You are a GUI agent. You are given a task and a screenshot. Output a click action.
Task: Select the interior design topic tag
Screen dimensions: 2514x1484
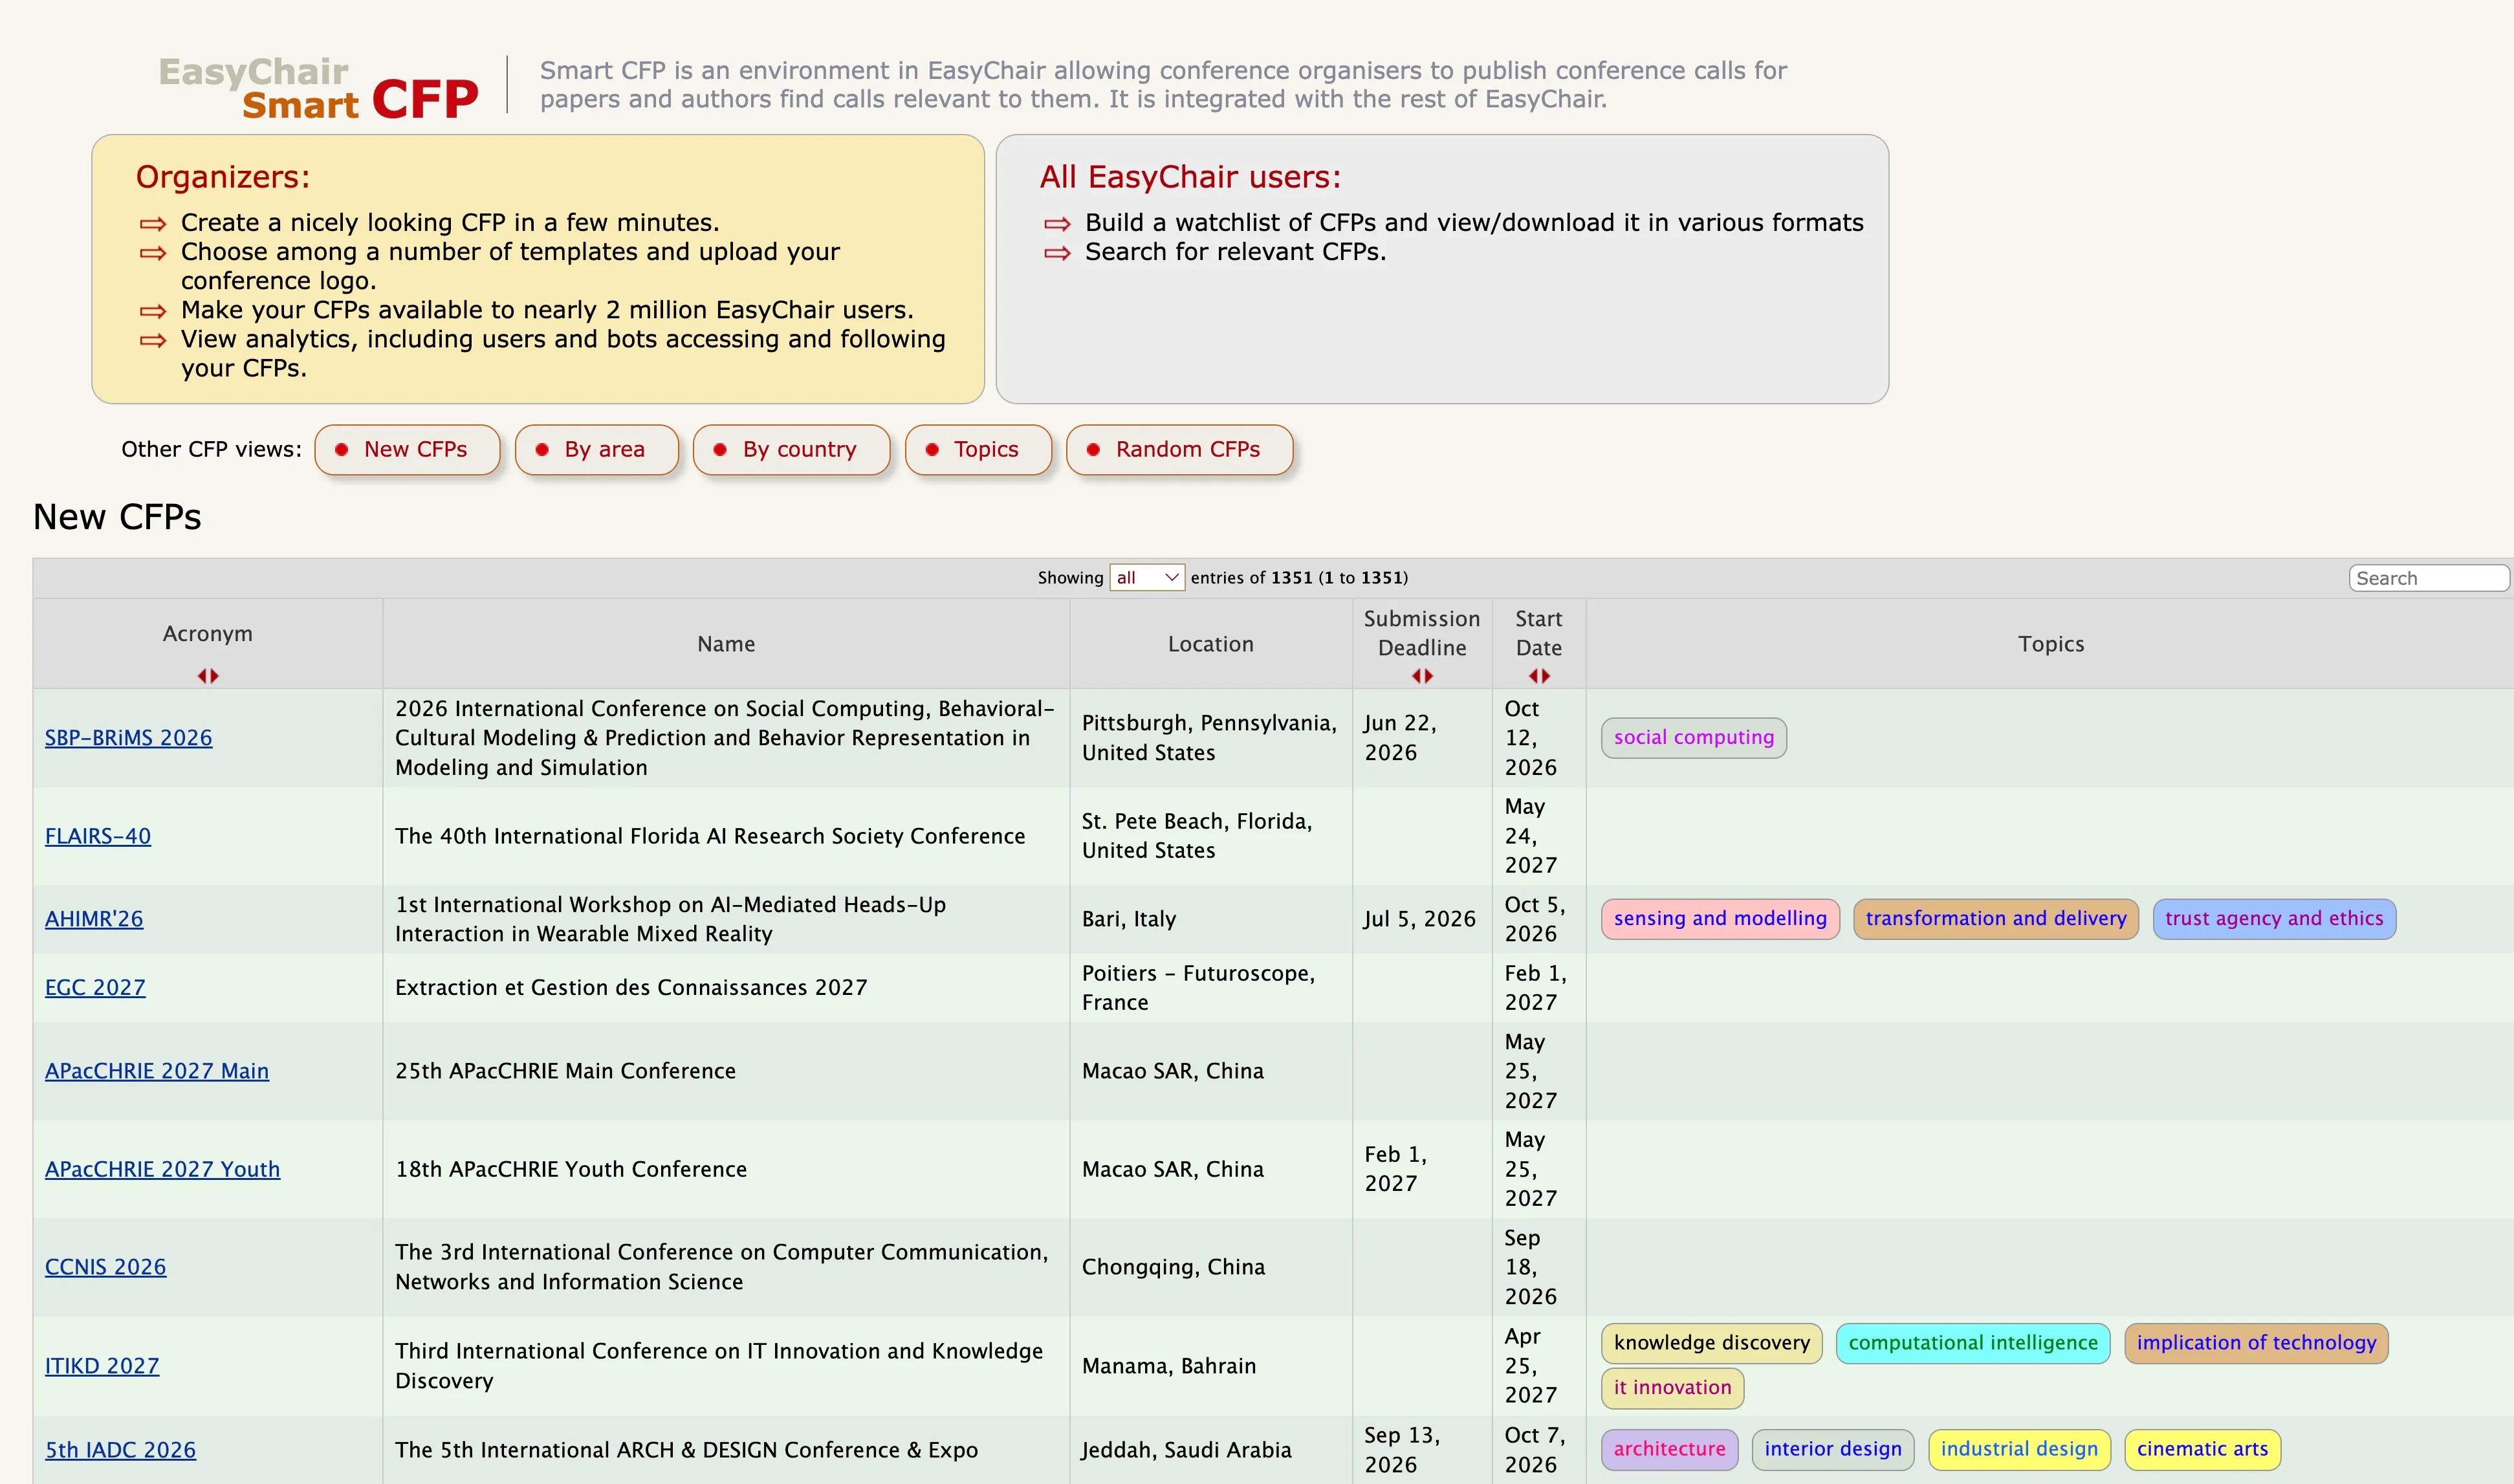pos(1833,1449)
